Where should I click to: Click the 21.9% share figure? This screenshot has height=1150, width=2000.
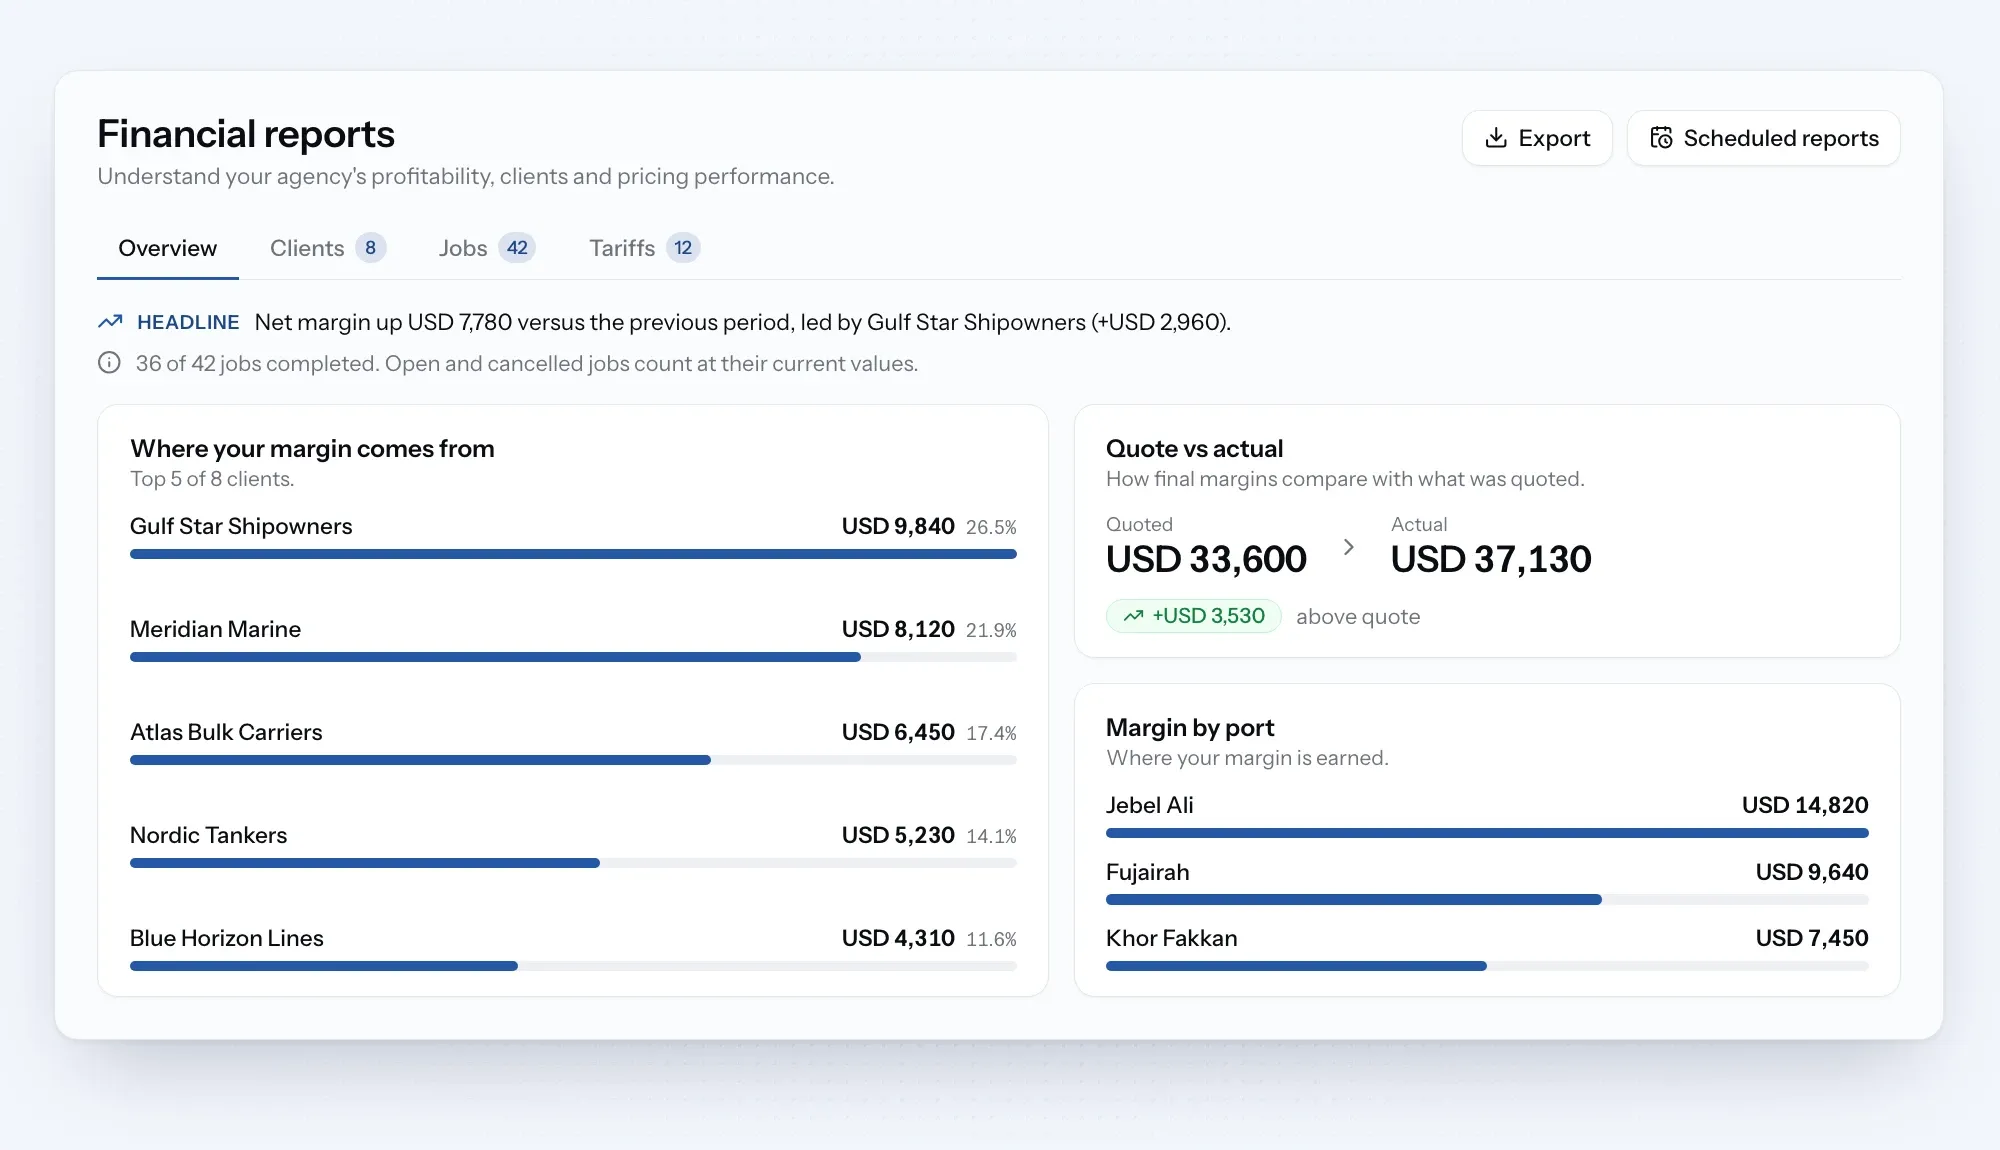click(991, 630)
